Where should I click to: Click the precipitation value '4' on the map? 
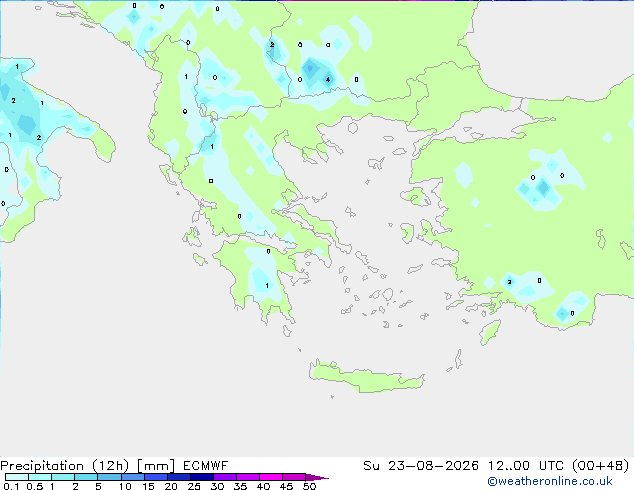(x=328, y=80)
